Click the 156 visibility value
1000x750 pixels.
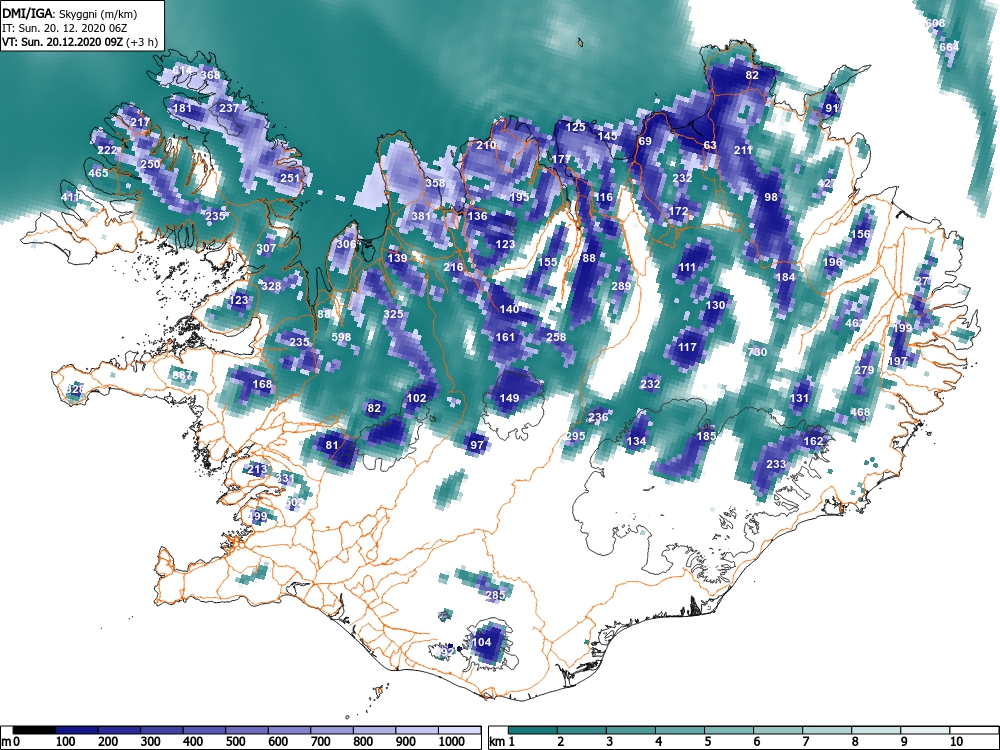pyautogui.click(x=860, y=234)
